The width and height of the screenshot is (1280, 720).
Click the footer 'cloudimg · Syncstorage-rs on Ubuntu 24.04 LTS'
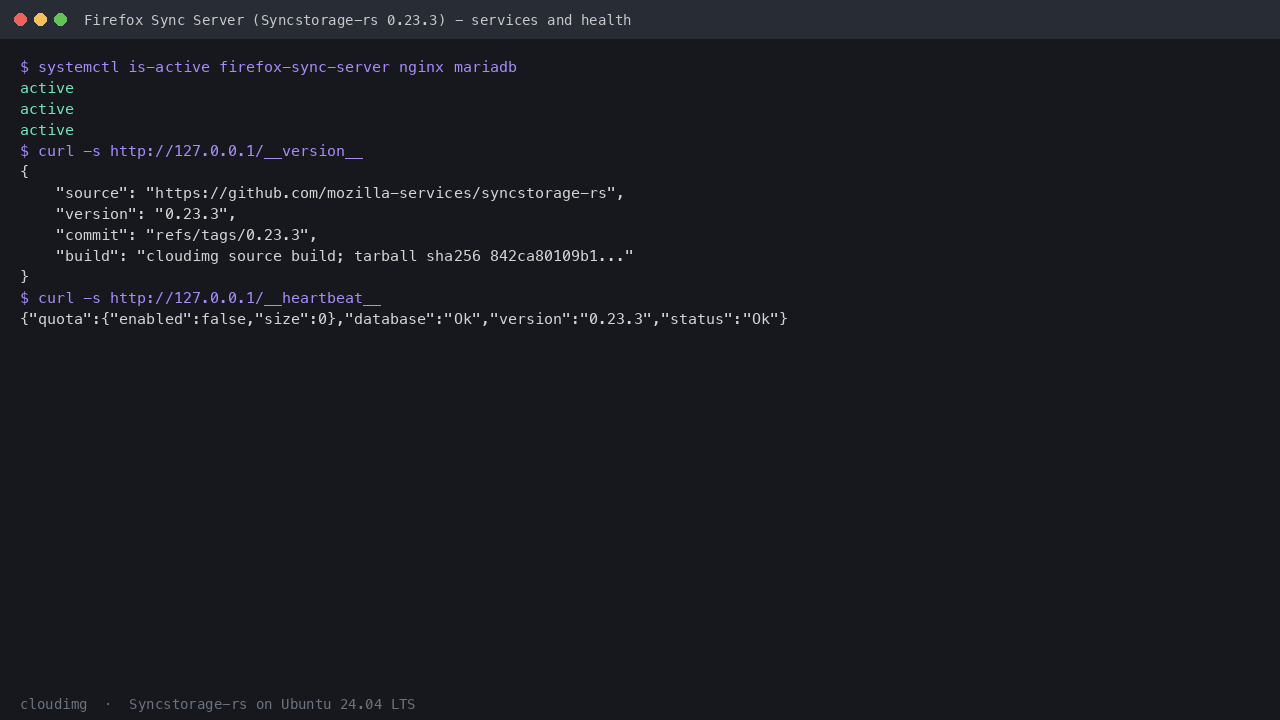(x=217, y=704)
